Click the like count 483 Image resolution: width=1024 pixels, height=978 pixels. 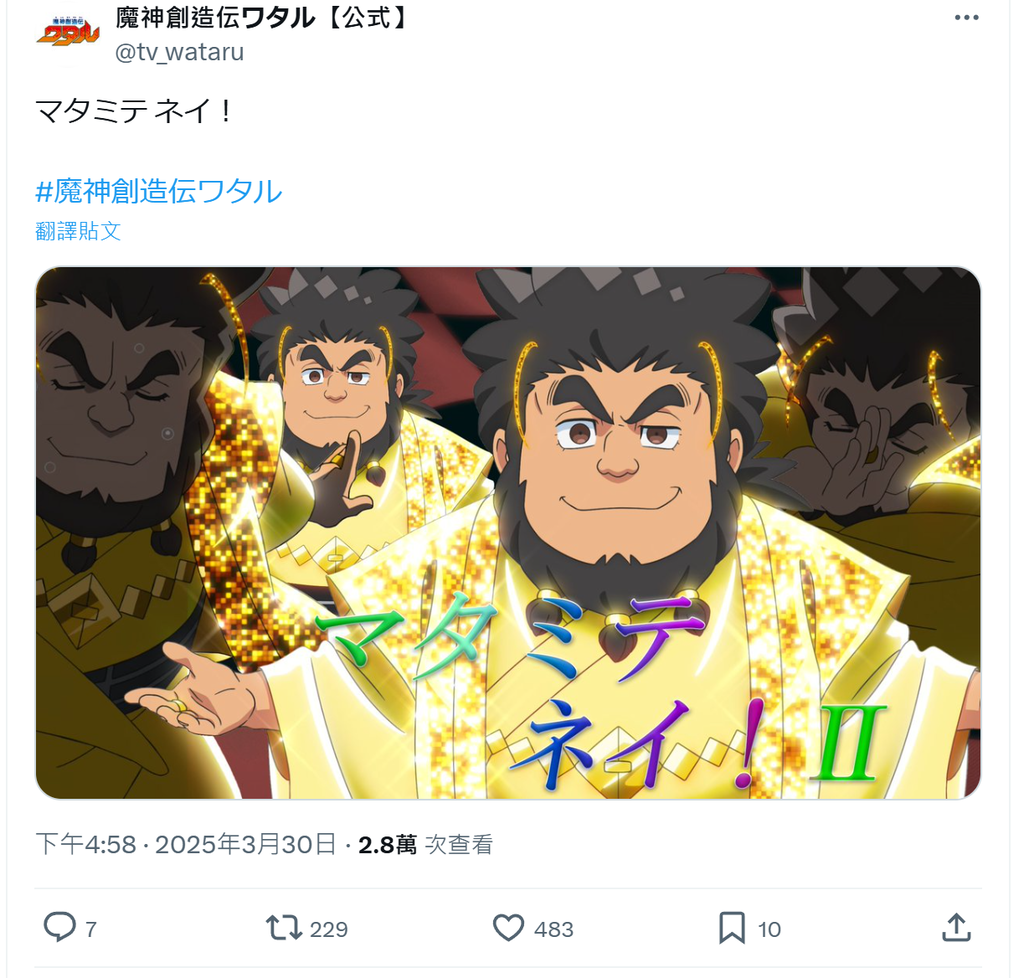coord(554,929)
